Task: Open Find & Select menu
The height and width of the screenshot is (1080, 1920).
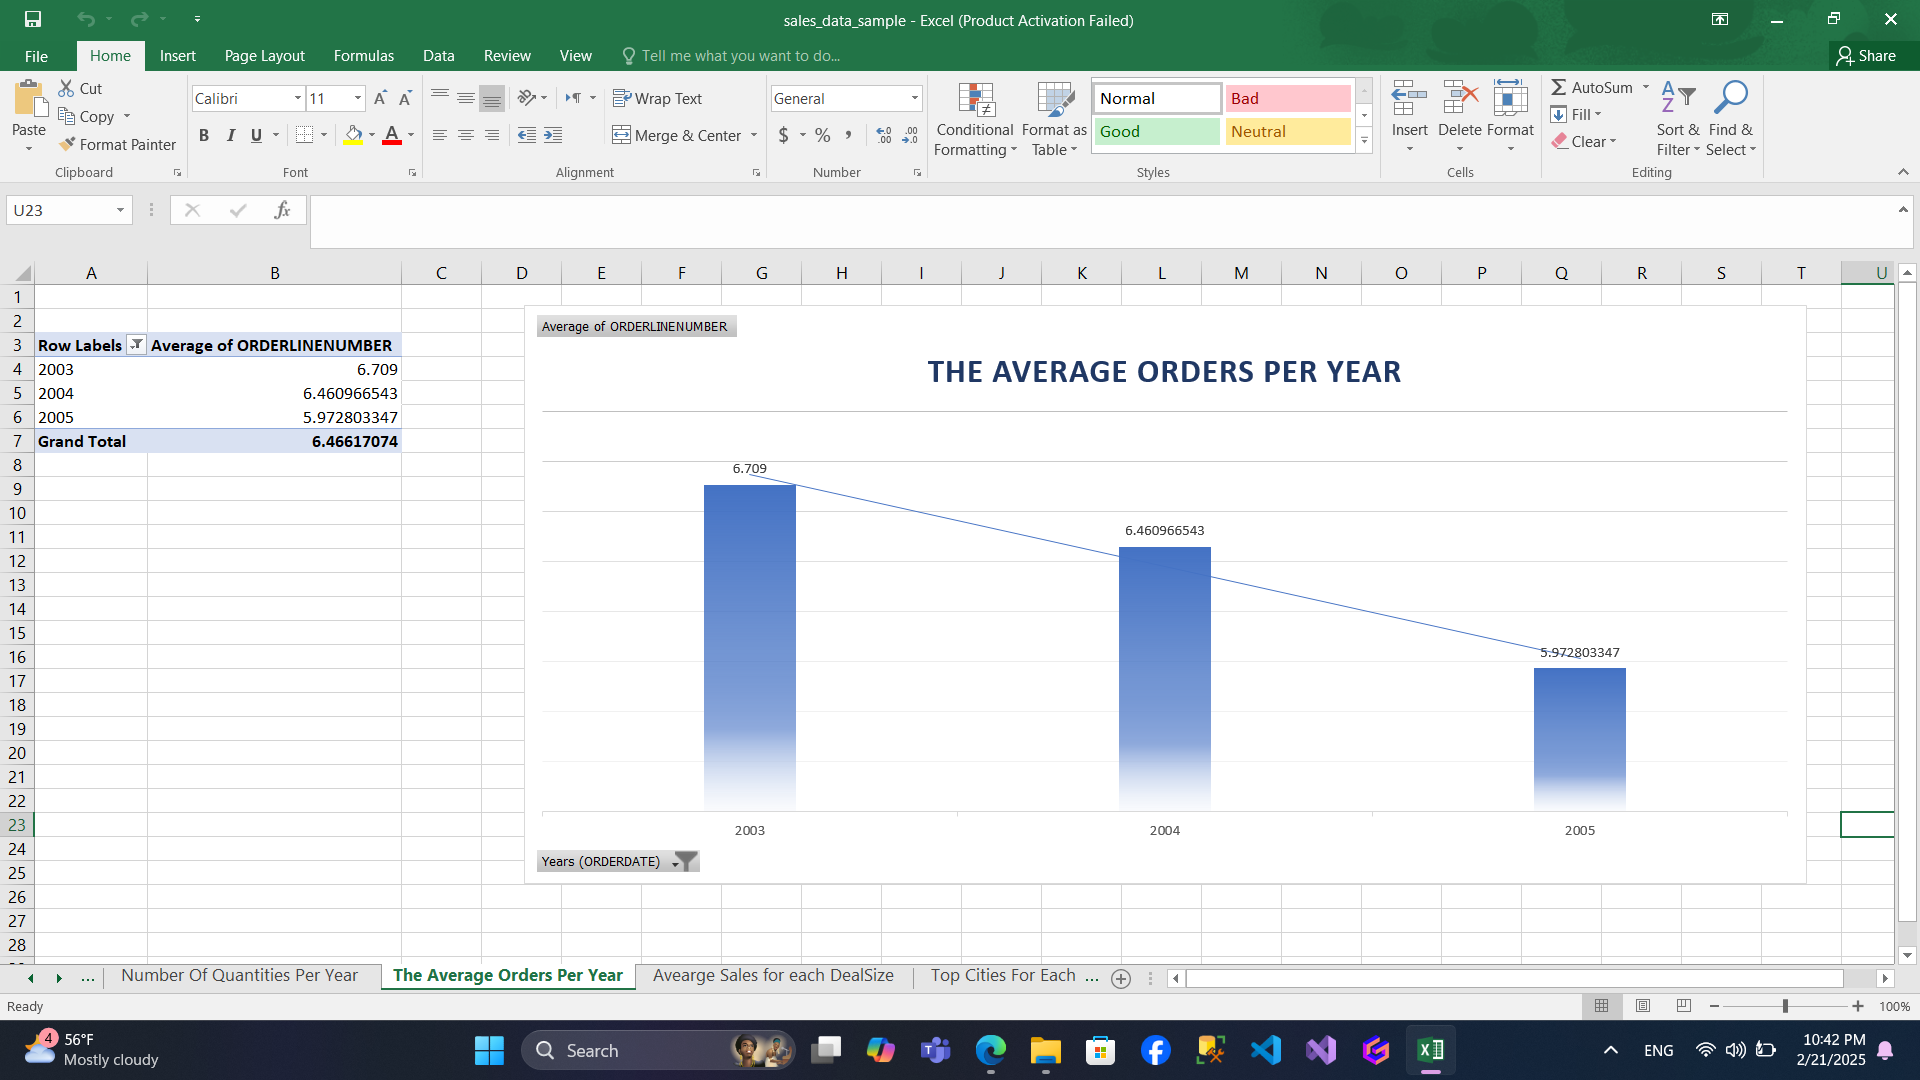Action: [1731, 119]
